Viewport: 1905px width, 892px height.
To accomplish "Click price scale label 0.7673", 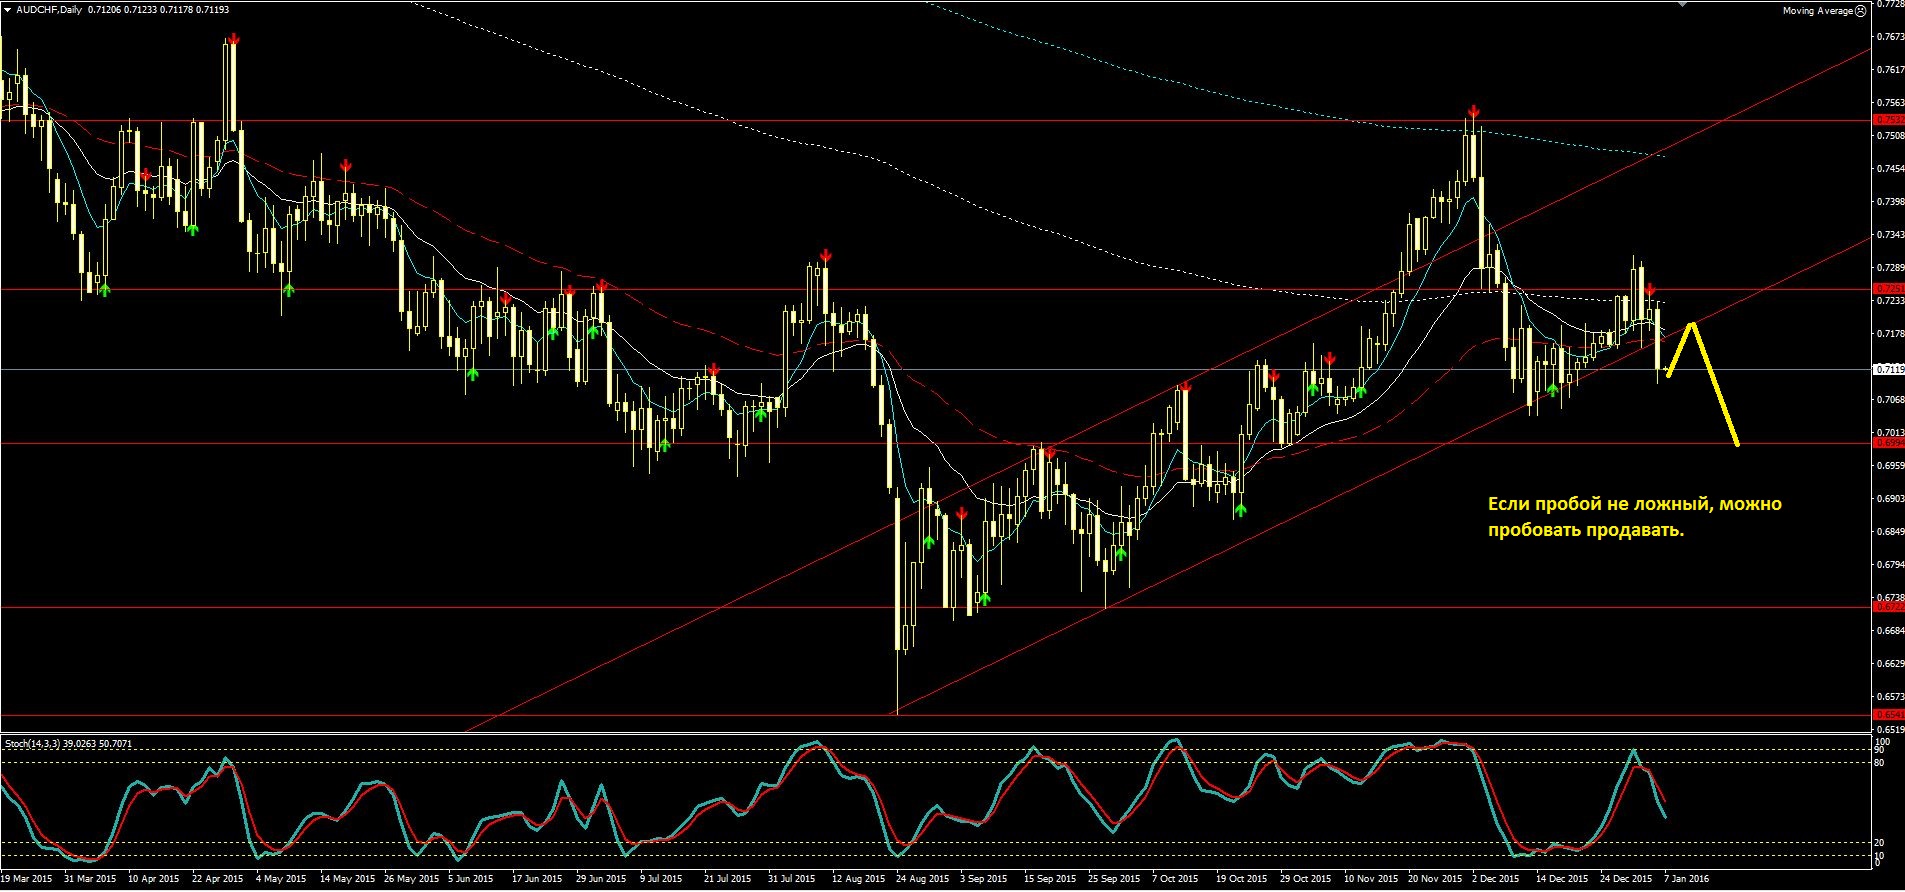I will pyautogui.click(x=1890, y=37).
